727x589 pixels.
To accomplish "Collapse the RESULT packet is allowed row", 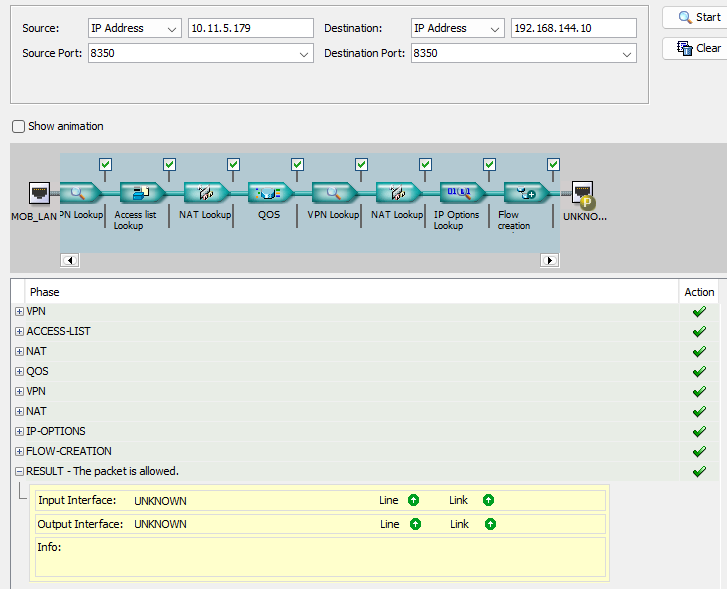I will click(x=19, y=472).
